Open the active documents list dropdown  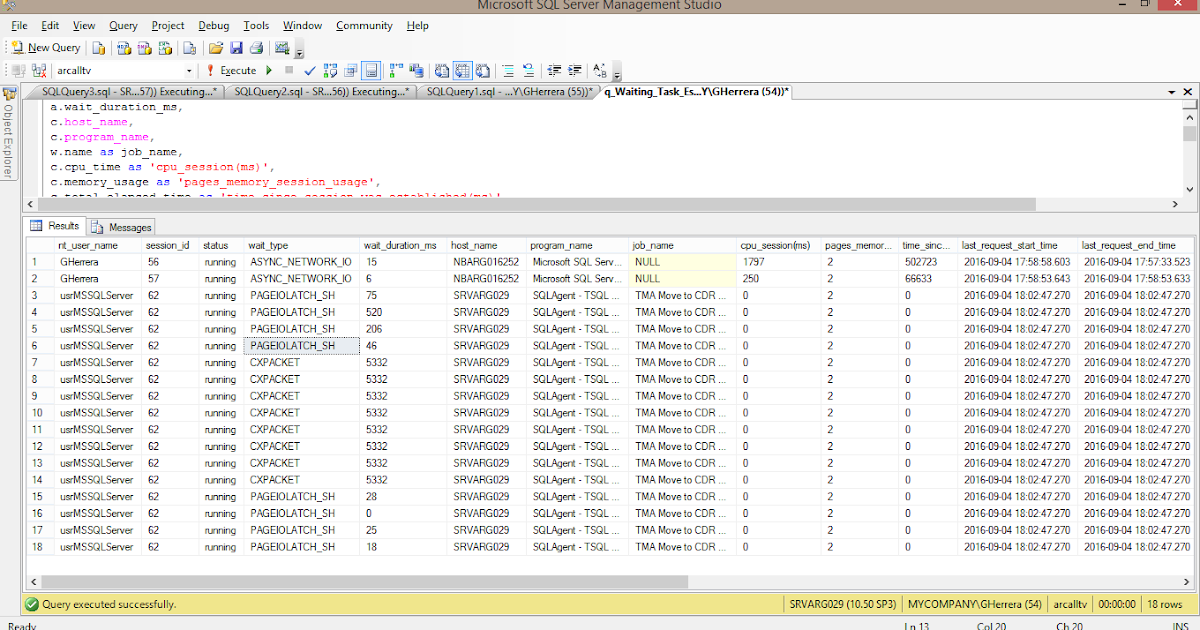click(x=1172, y=91)
